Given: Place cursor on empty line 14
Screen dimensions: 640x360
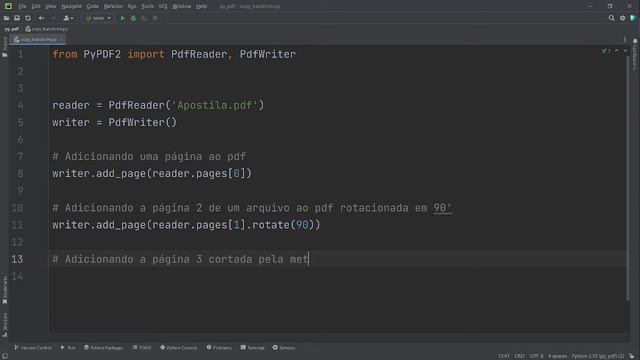Looking at the screenshot, I should point(337,276).
